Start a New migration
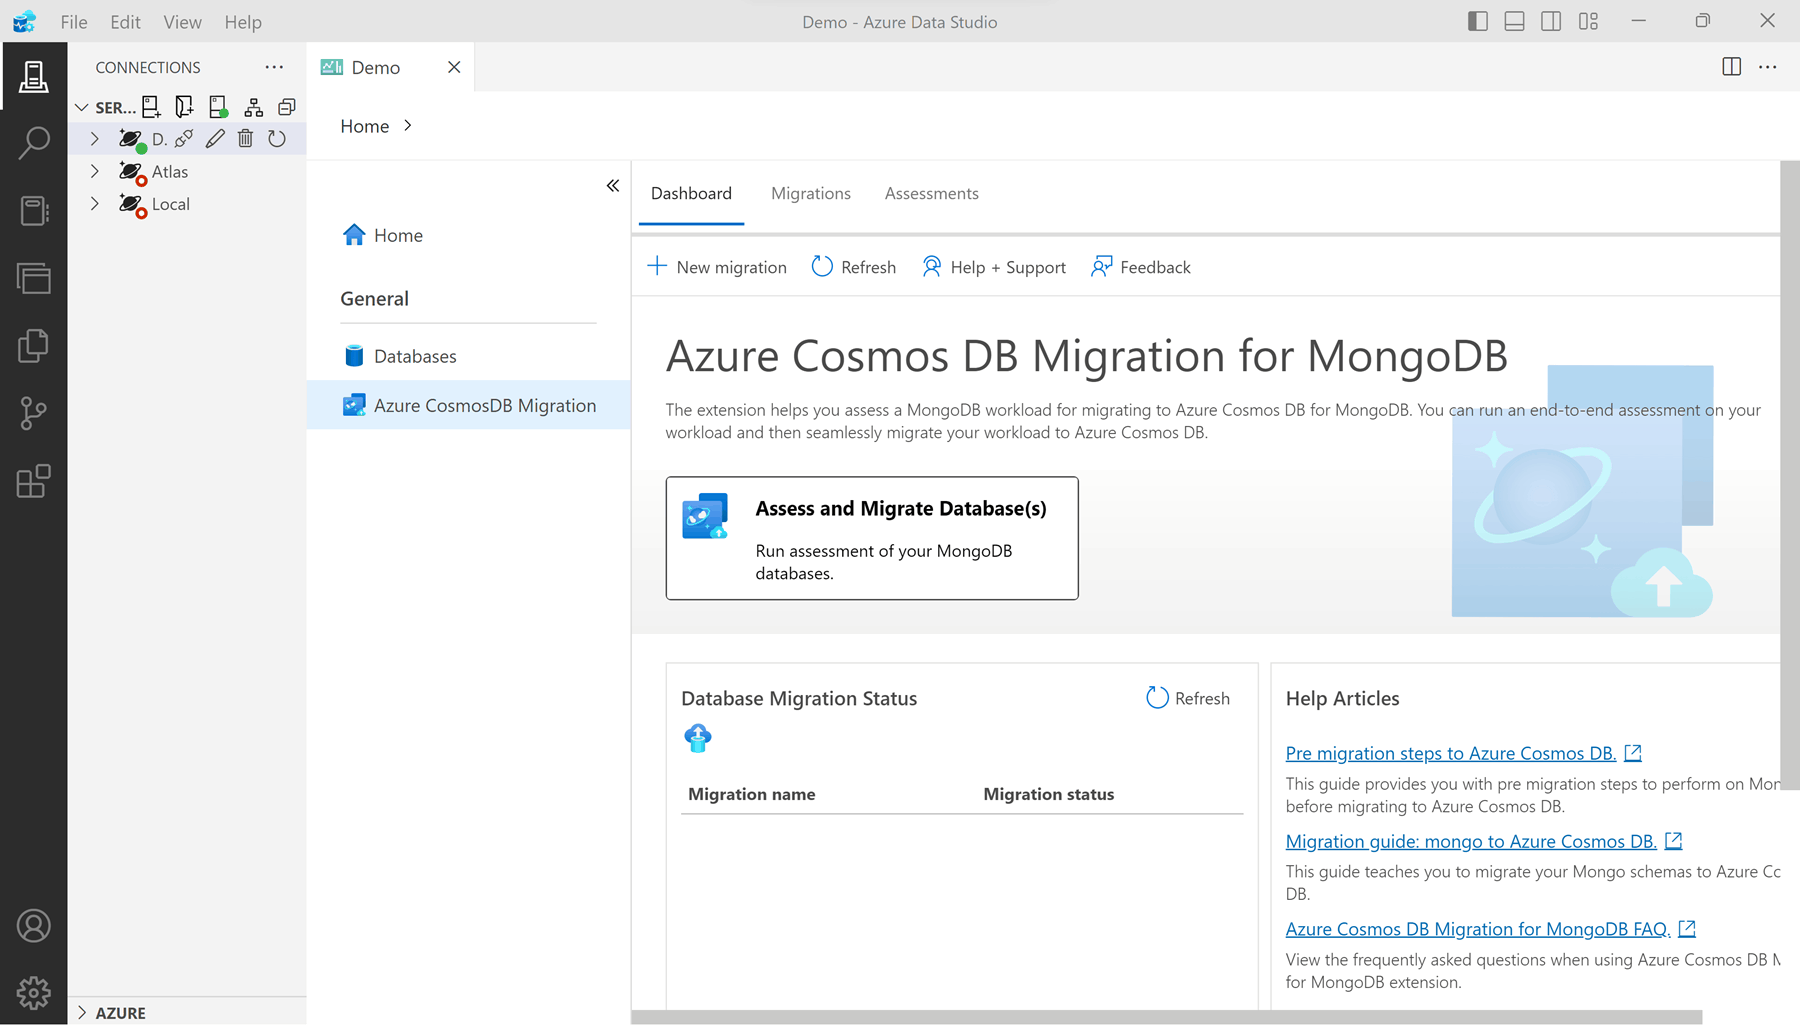Viewport: 1800px width, 1025px height. [x=716, y=267]
